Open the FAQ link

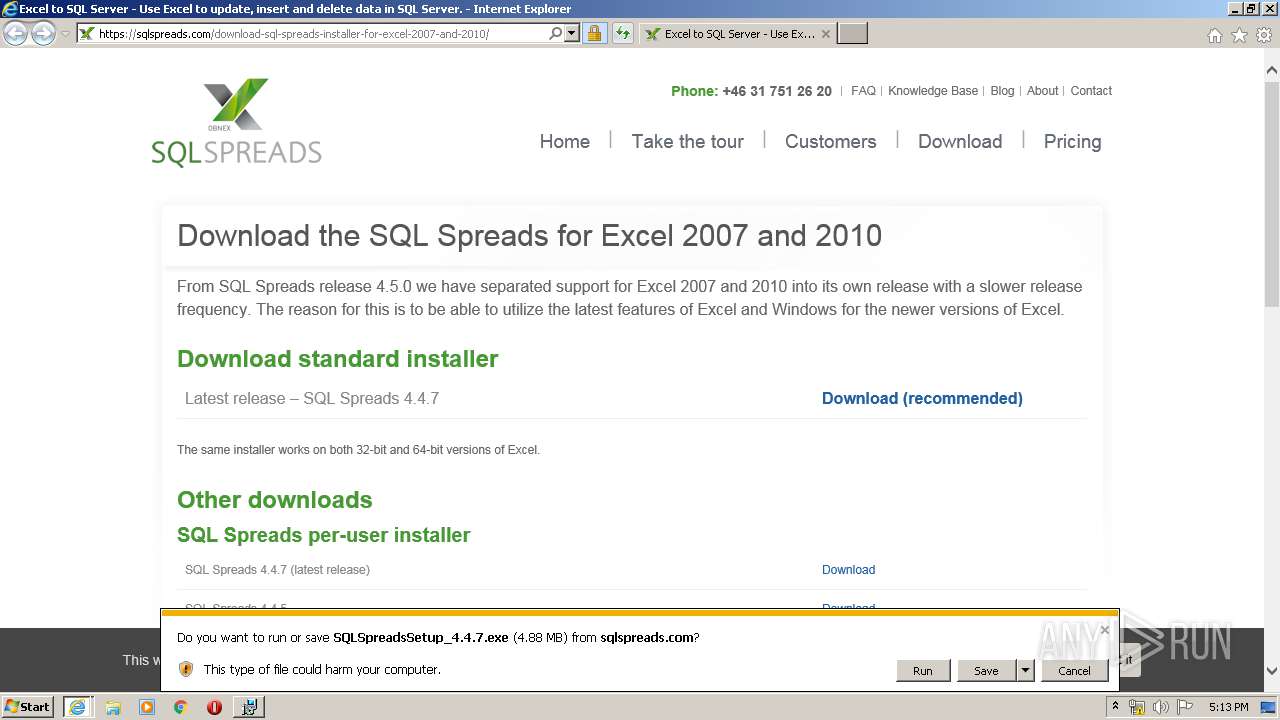[x=863, y=91]
